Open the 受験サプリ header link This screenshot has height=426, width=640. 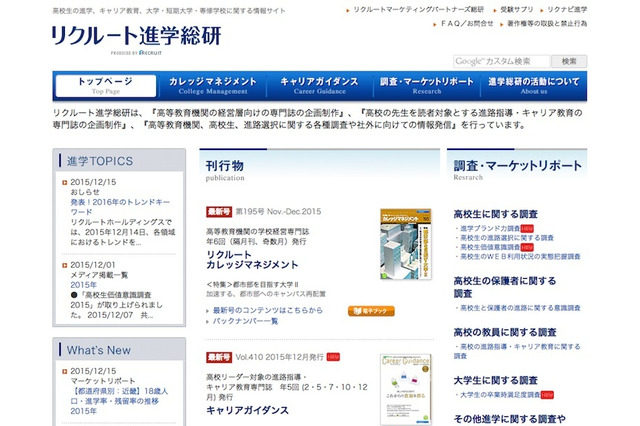coord(517,9)
